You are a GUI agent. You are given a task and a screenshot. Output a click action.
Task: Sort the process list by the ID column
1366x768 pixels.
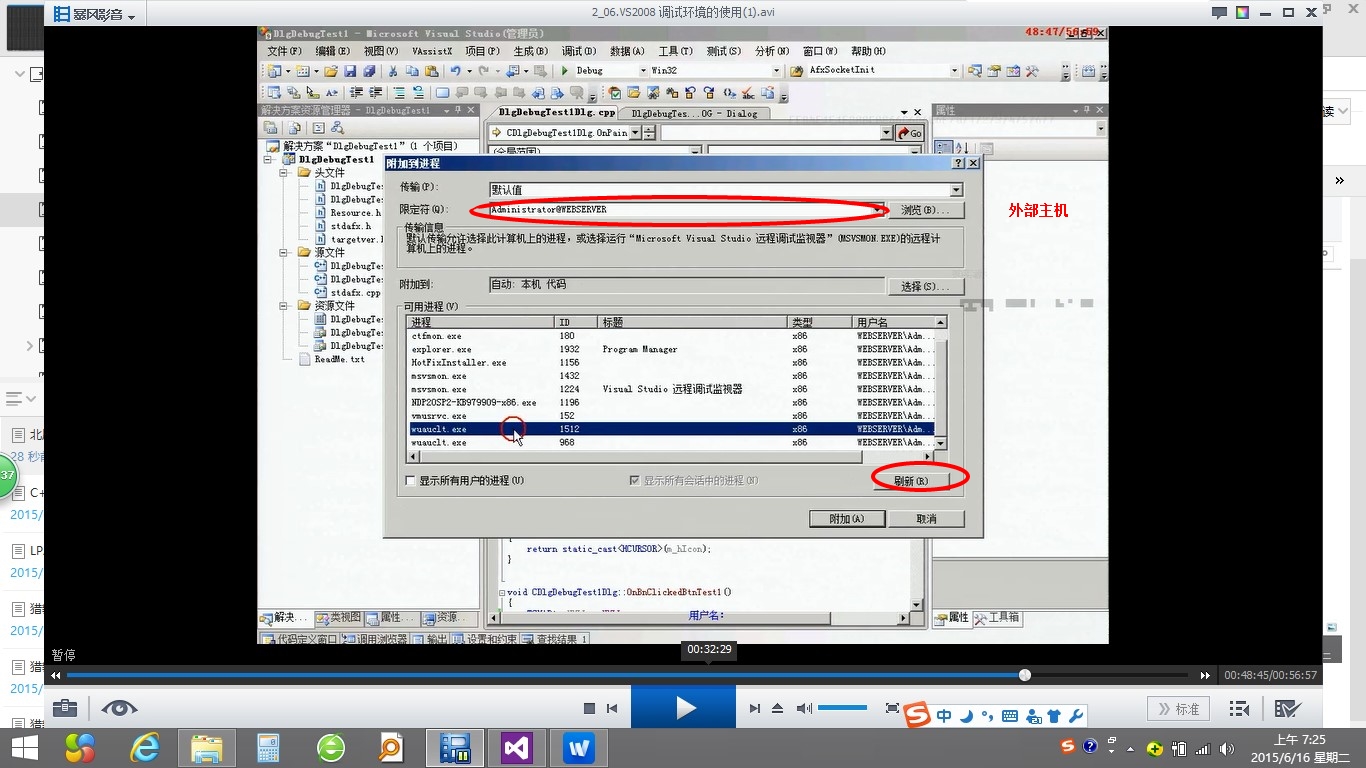click(576, 322)
